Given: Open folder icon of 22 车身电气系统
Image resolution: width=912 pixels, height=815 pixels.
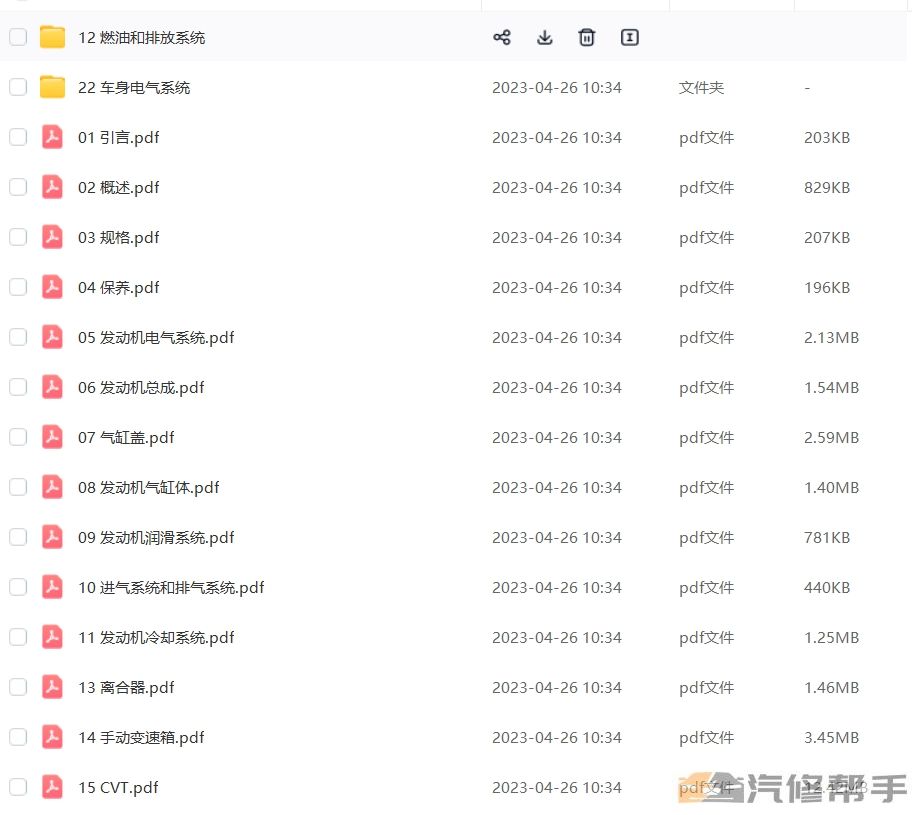Looking at the screenshot, I should coord(52,87).
